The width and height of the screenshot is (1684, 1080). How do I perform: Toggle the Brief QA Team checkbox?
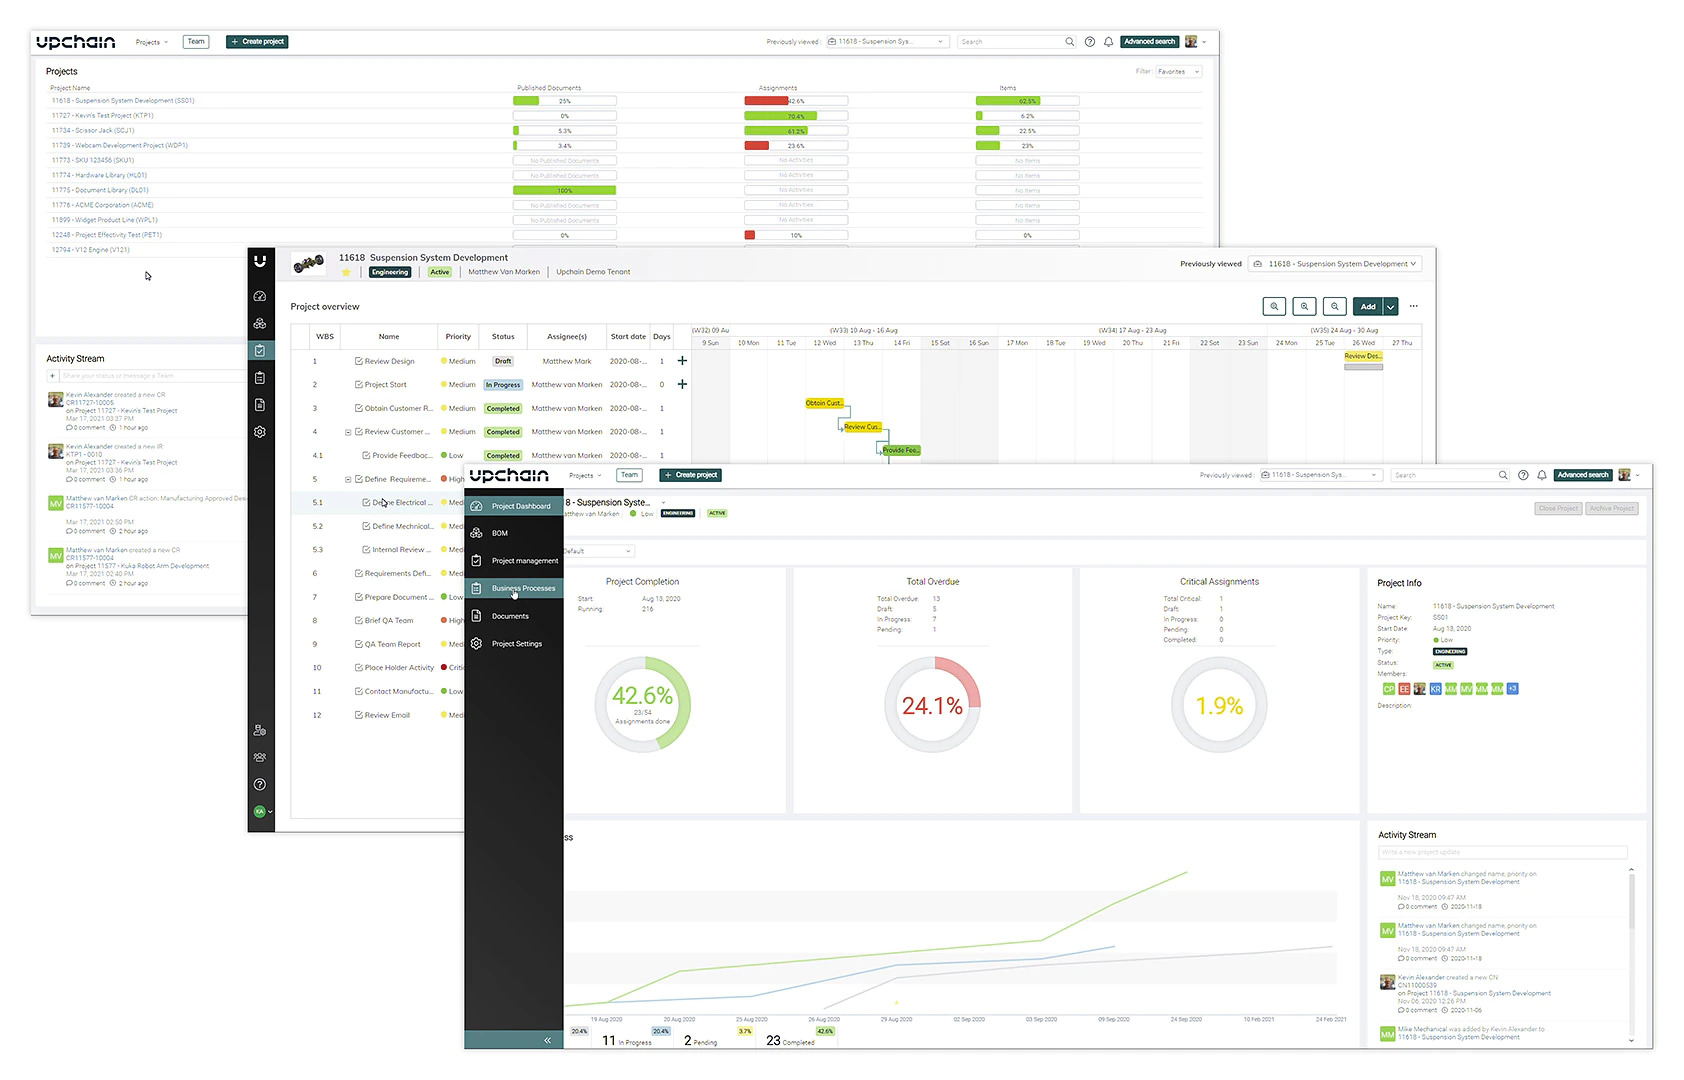(x=359, y=621)
